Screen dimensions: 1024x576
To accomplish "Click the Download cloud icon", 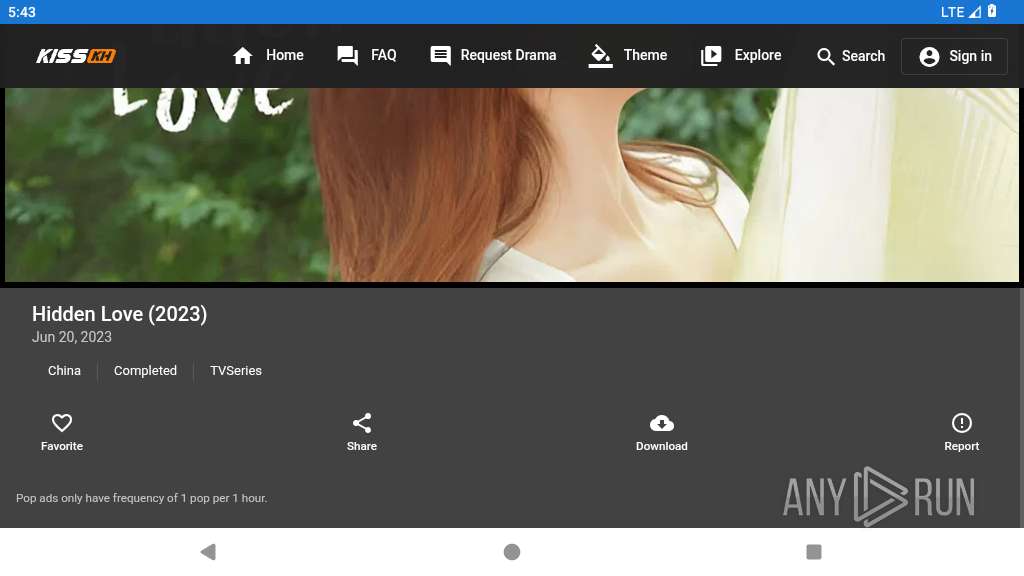I will 662,423.
